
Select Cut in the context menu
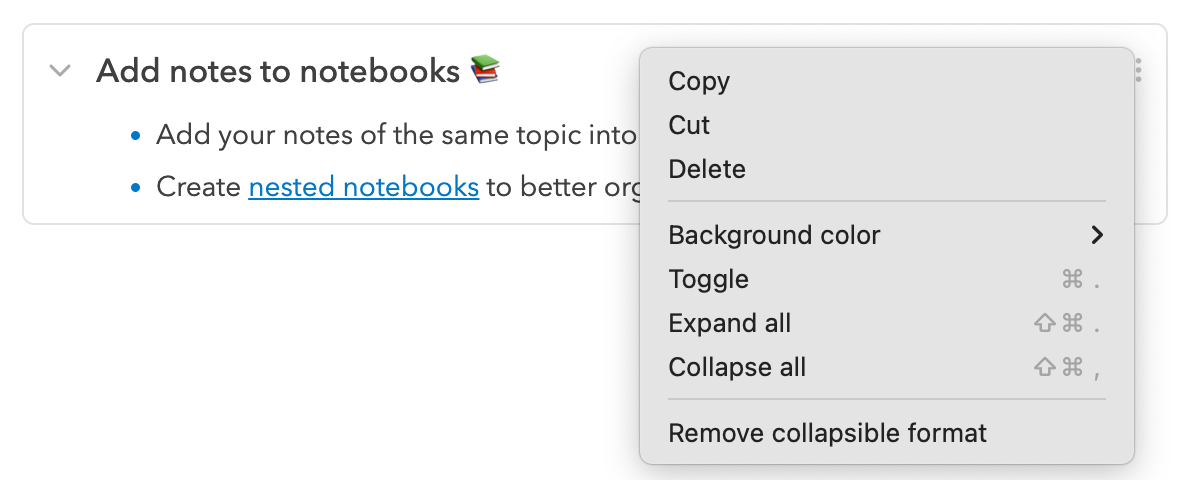689,125
